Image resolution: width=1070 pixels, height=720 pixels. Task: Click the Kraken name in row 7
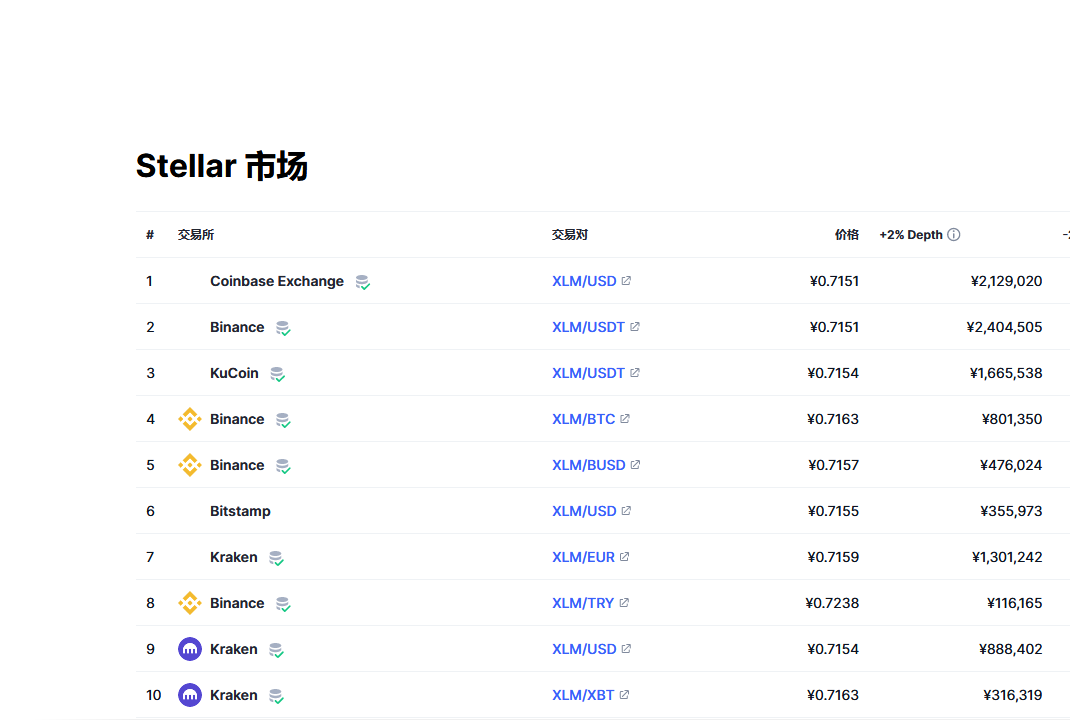coord(233,557)
